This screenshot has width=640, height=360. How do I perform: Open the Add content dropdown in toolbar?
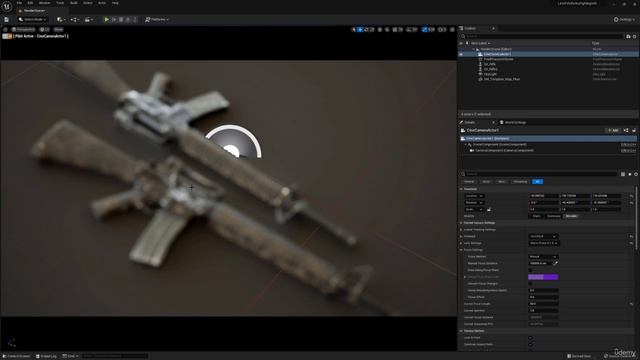(x=61, y=20)
